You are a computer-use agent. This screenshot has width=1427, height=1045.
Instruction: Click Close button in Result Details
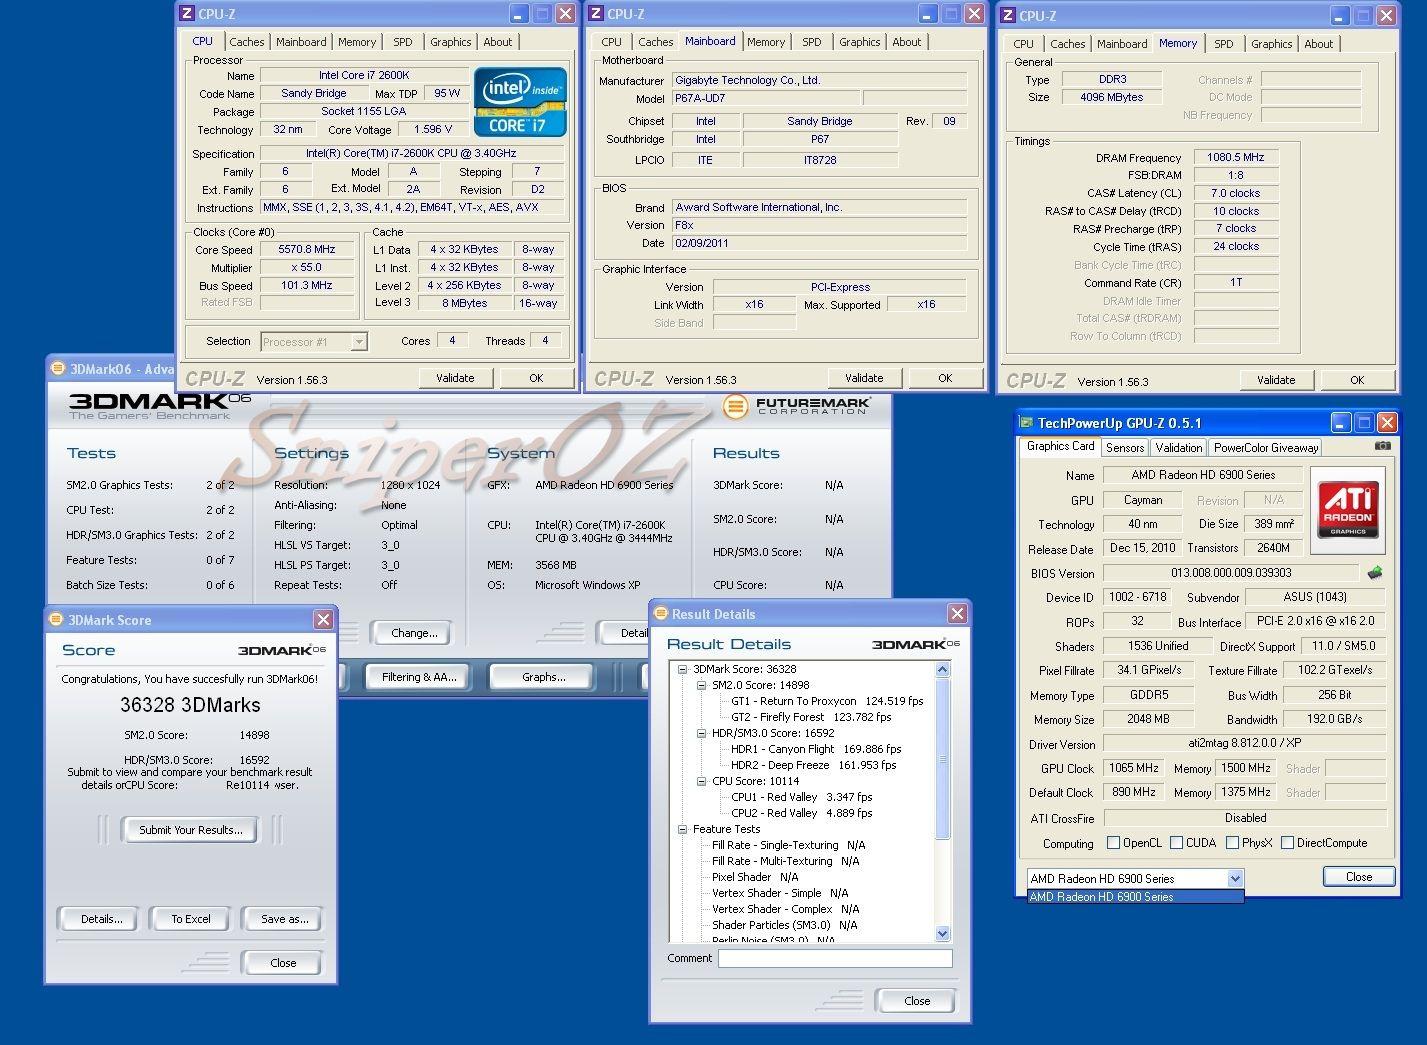click(x=917, y=1001)
